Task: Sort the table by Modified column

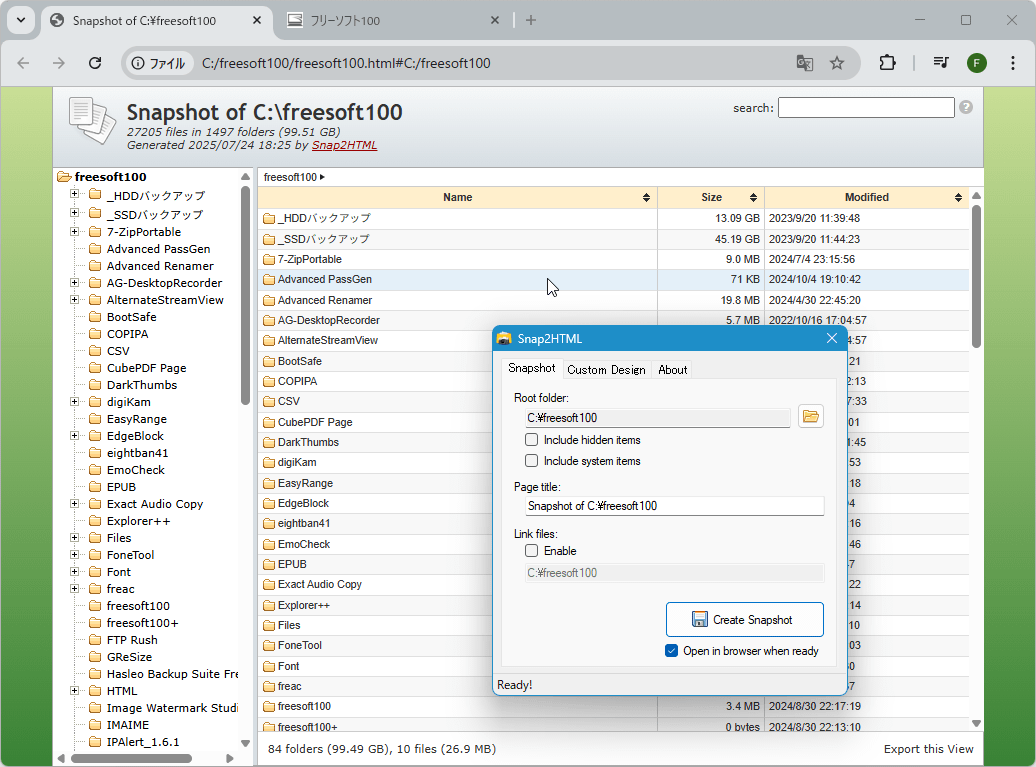Action: (867, 197)
